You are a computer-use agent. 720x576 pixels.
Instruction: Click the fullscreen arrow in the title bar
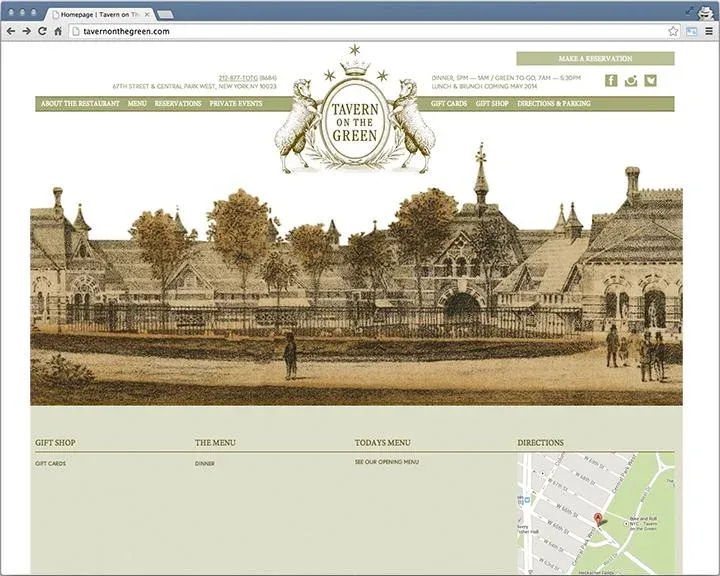tap(690, 11)
